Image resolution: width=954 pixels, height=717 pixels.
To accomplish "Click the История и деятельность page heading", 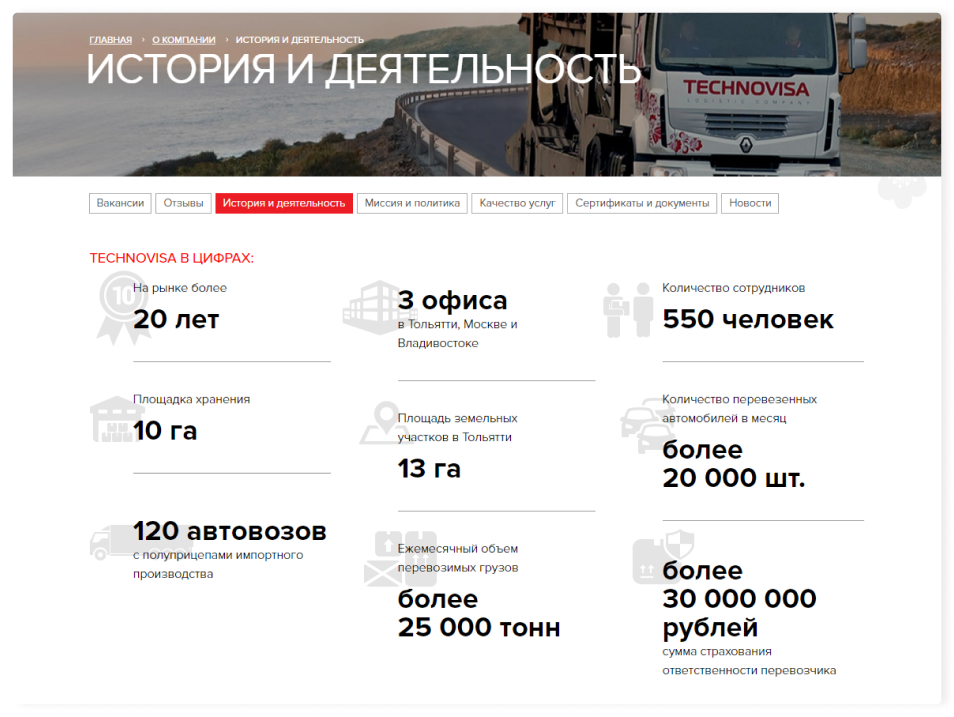I will coord(363,70).
